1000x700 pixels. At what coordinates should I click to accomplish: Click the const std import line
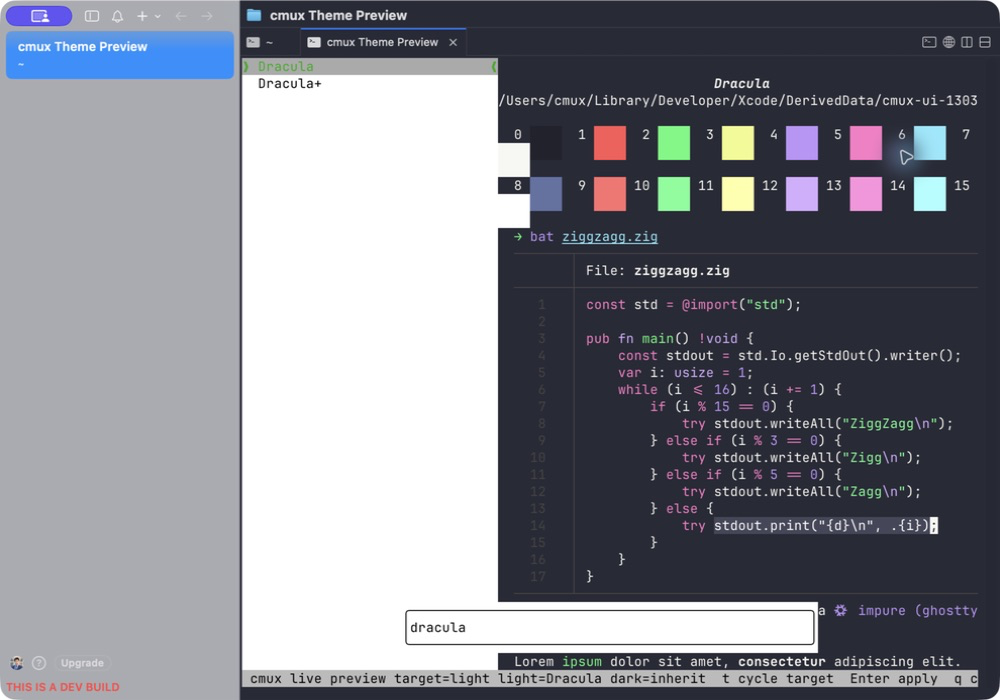693,305
